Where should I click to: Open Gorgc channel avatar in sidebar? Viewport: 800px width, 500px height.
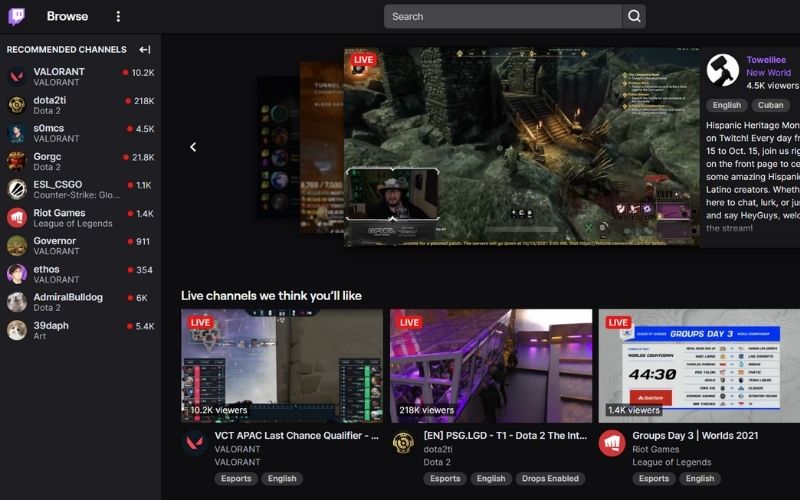tap(17, 161)
